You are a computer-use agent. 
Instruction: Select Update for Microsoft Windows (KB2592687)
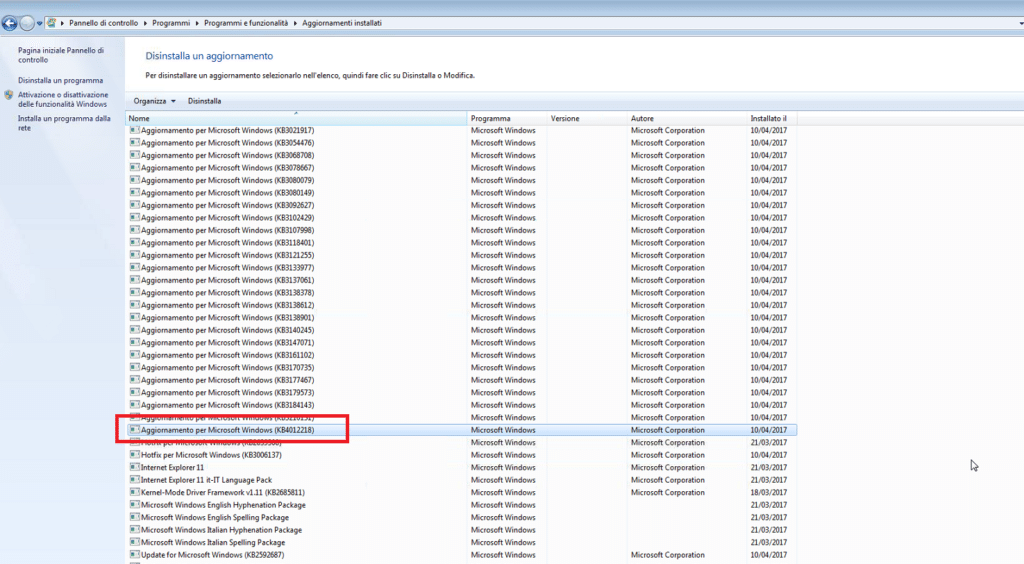tap(462, 555)
